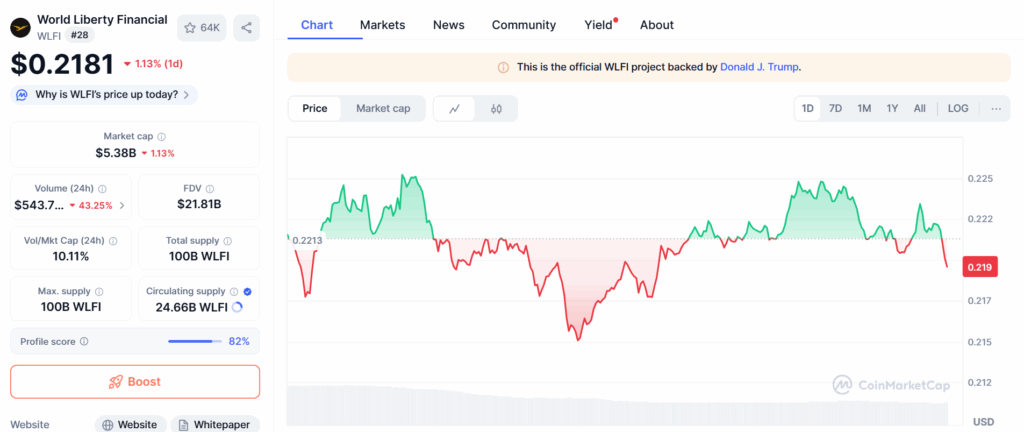
Task: Click the Profile score info icon
Action: 84,341
